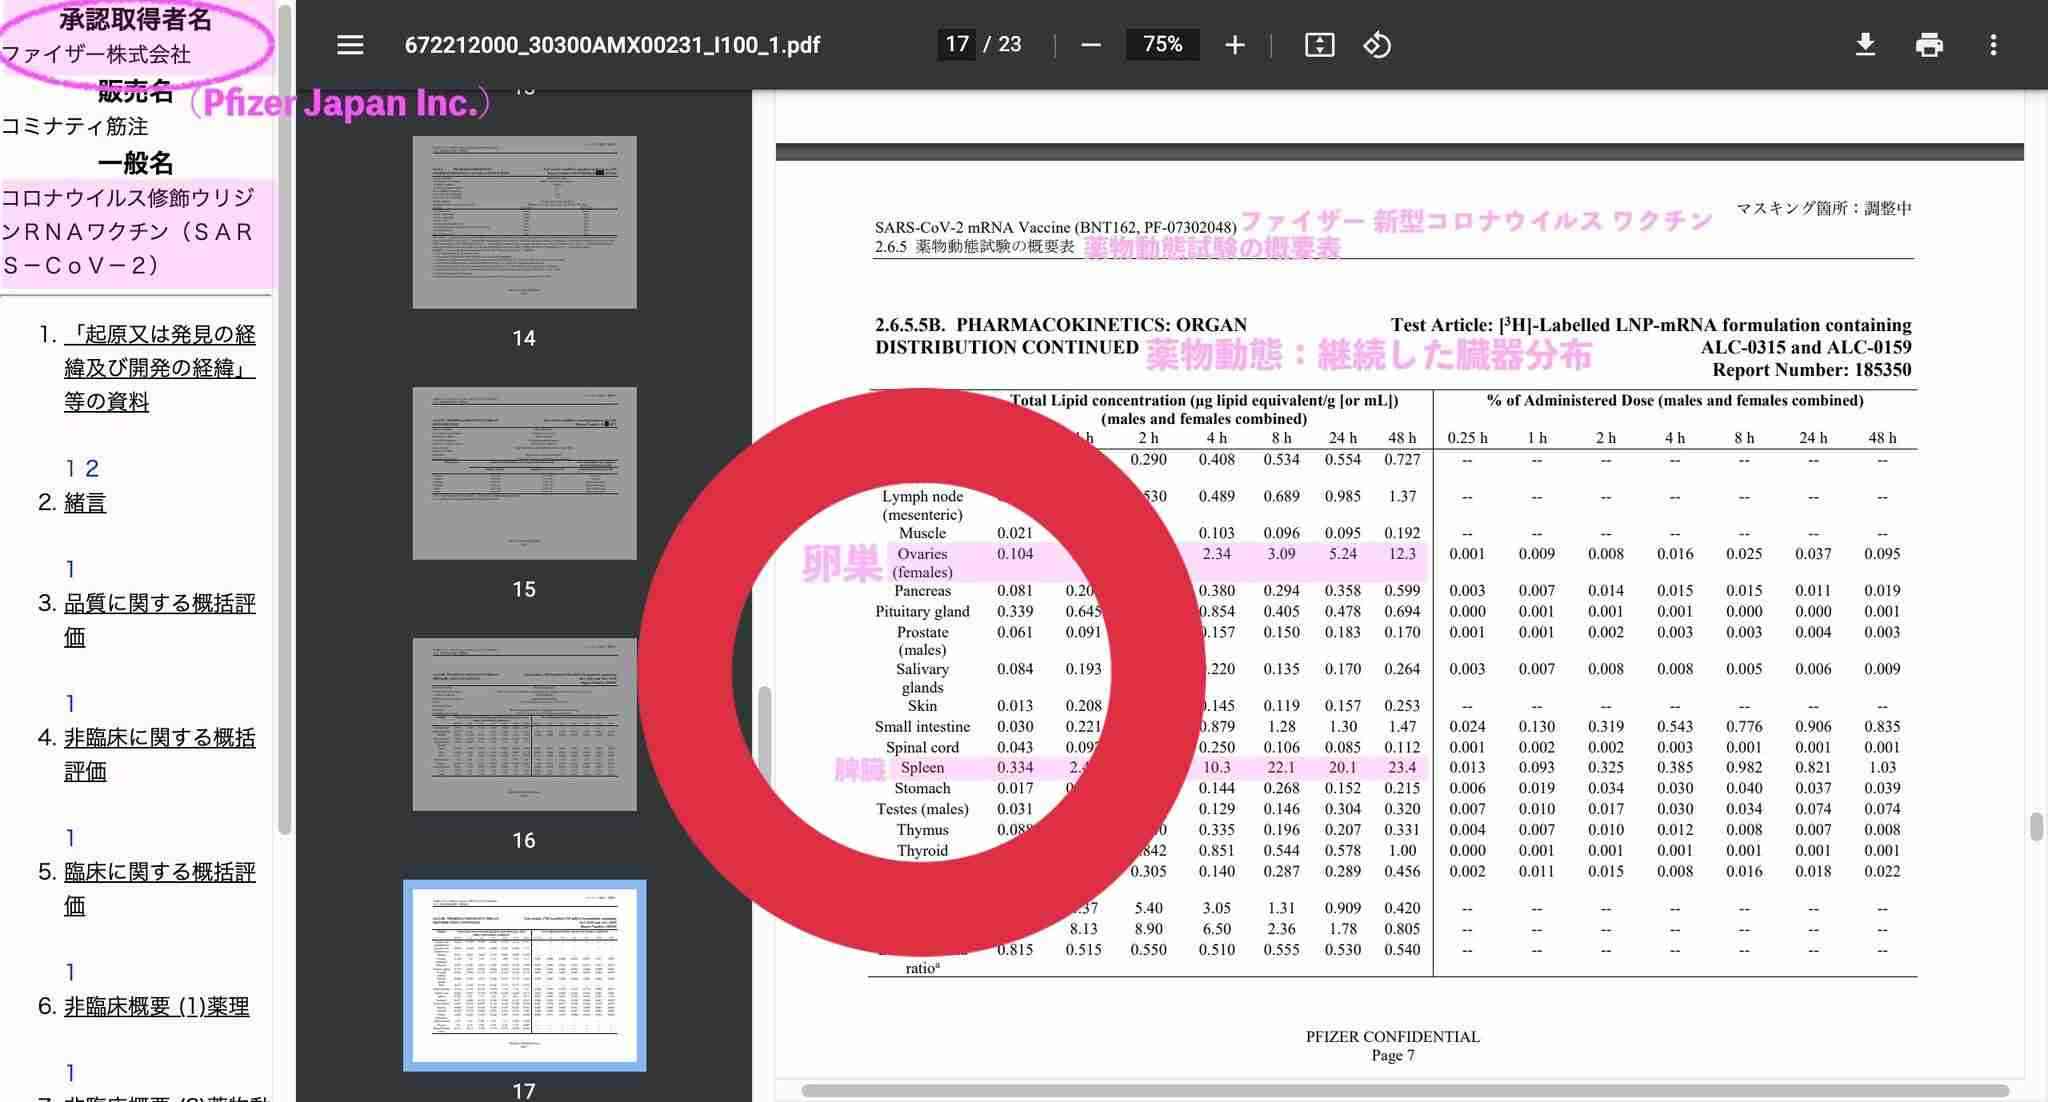The image size is (2048, 1102).
Task: Click the PDF file name in the toolbar
Action: click(612, 45)
